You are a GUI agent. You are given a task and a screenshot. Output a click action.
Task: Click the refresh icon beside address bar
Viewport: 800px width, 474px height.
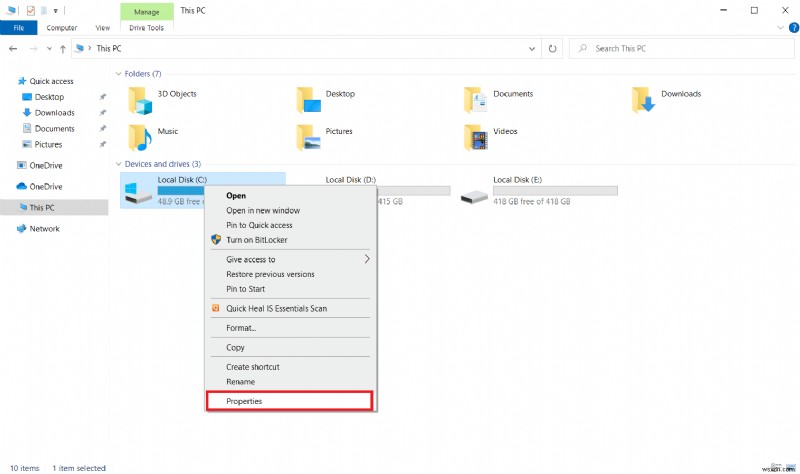552,49
